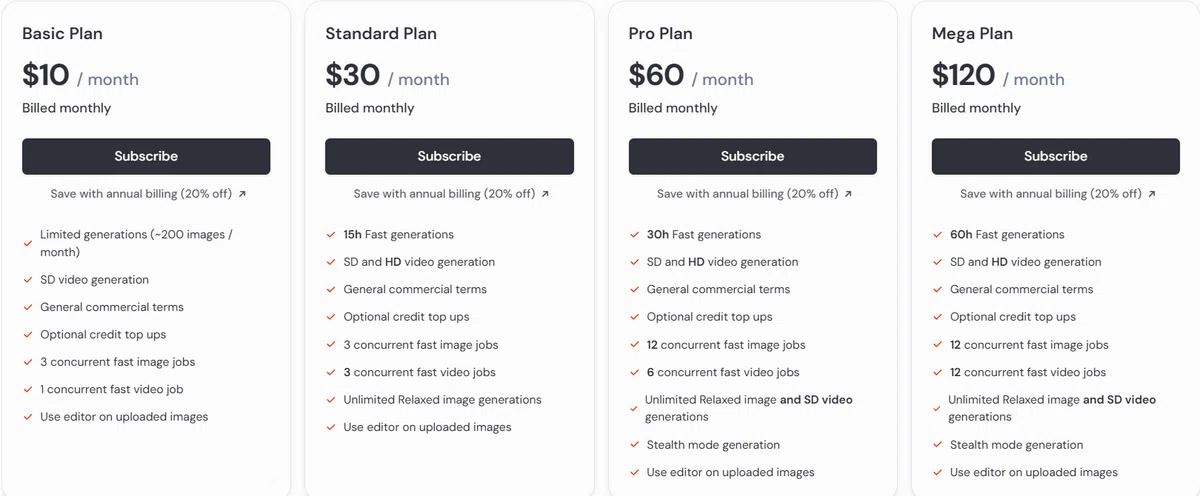Subscribe to the Basic Plan
Viewport: 1200px width, 496px height.
coord(146,156)
